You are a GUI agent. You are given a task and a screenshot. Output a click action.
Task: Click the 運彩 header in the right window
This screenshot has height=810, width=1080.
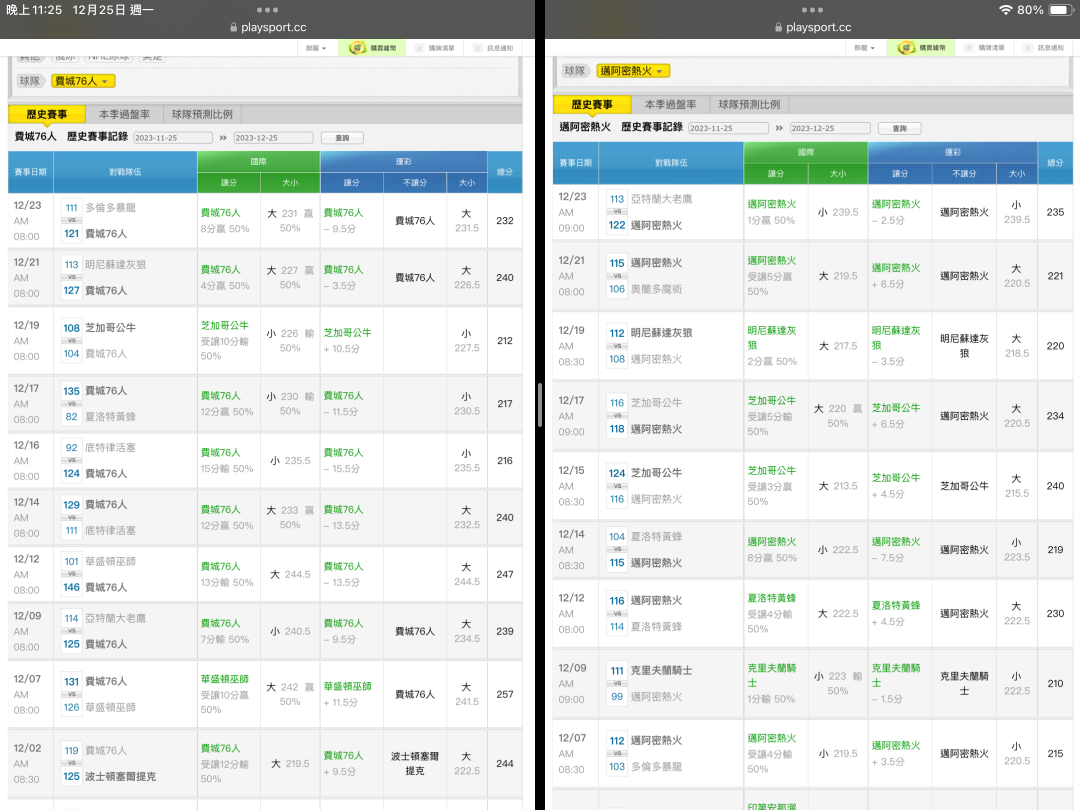pyautogui.click(x=953, y=152)
